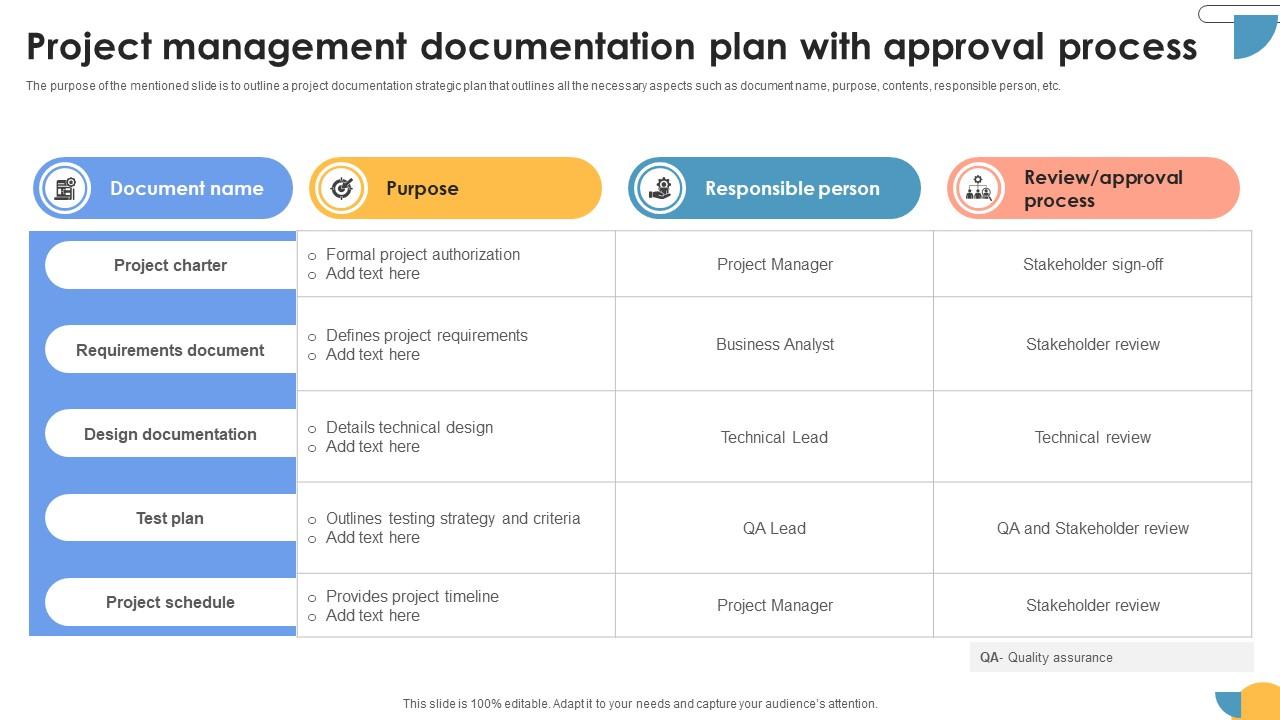
Task: Click the document icon beside Document name
Action: coord(64,188)
